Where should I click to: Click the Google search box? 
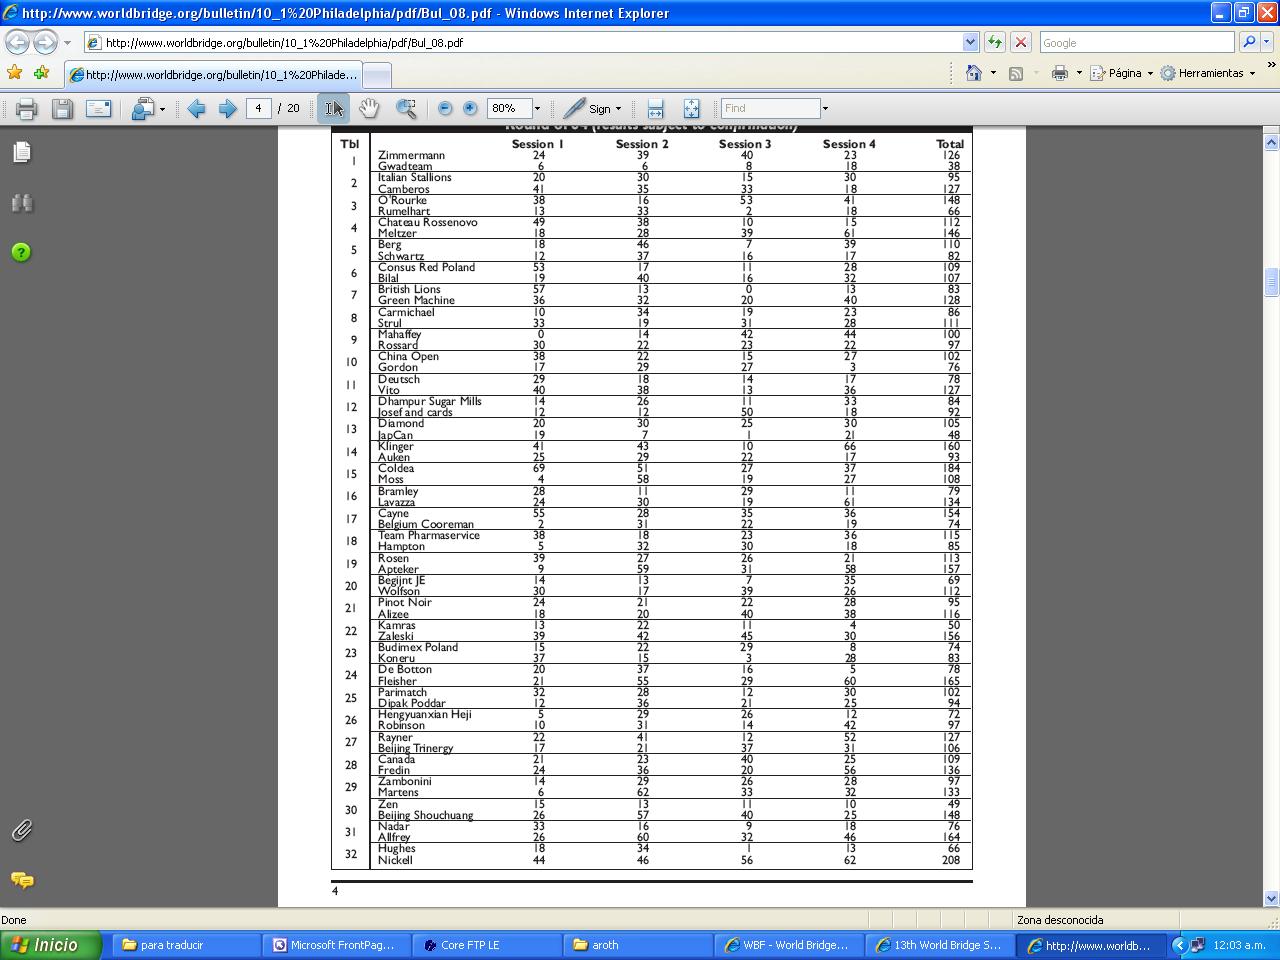[x=1136, y=42]
